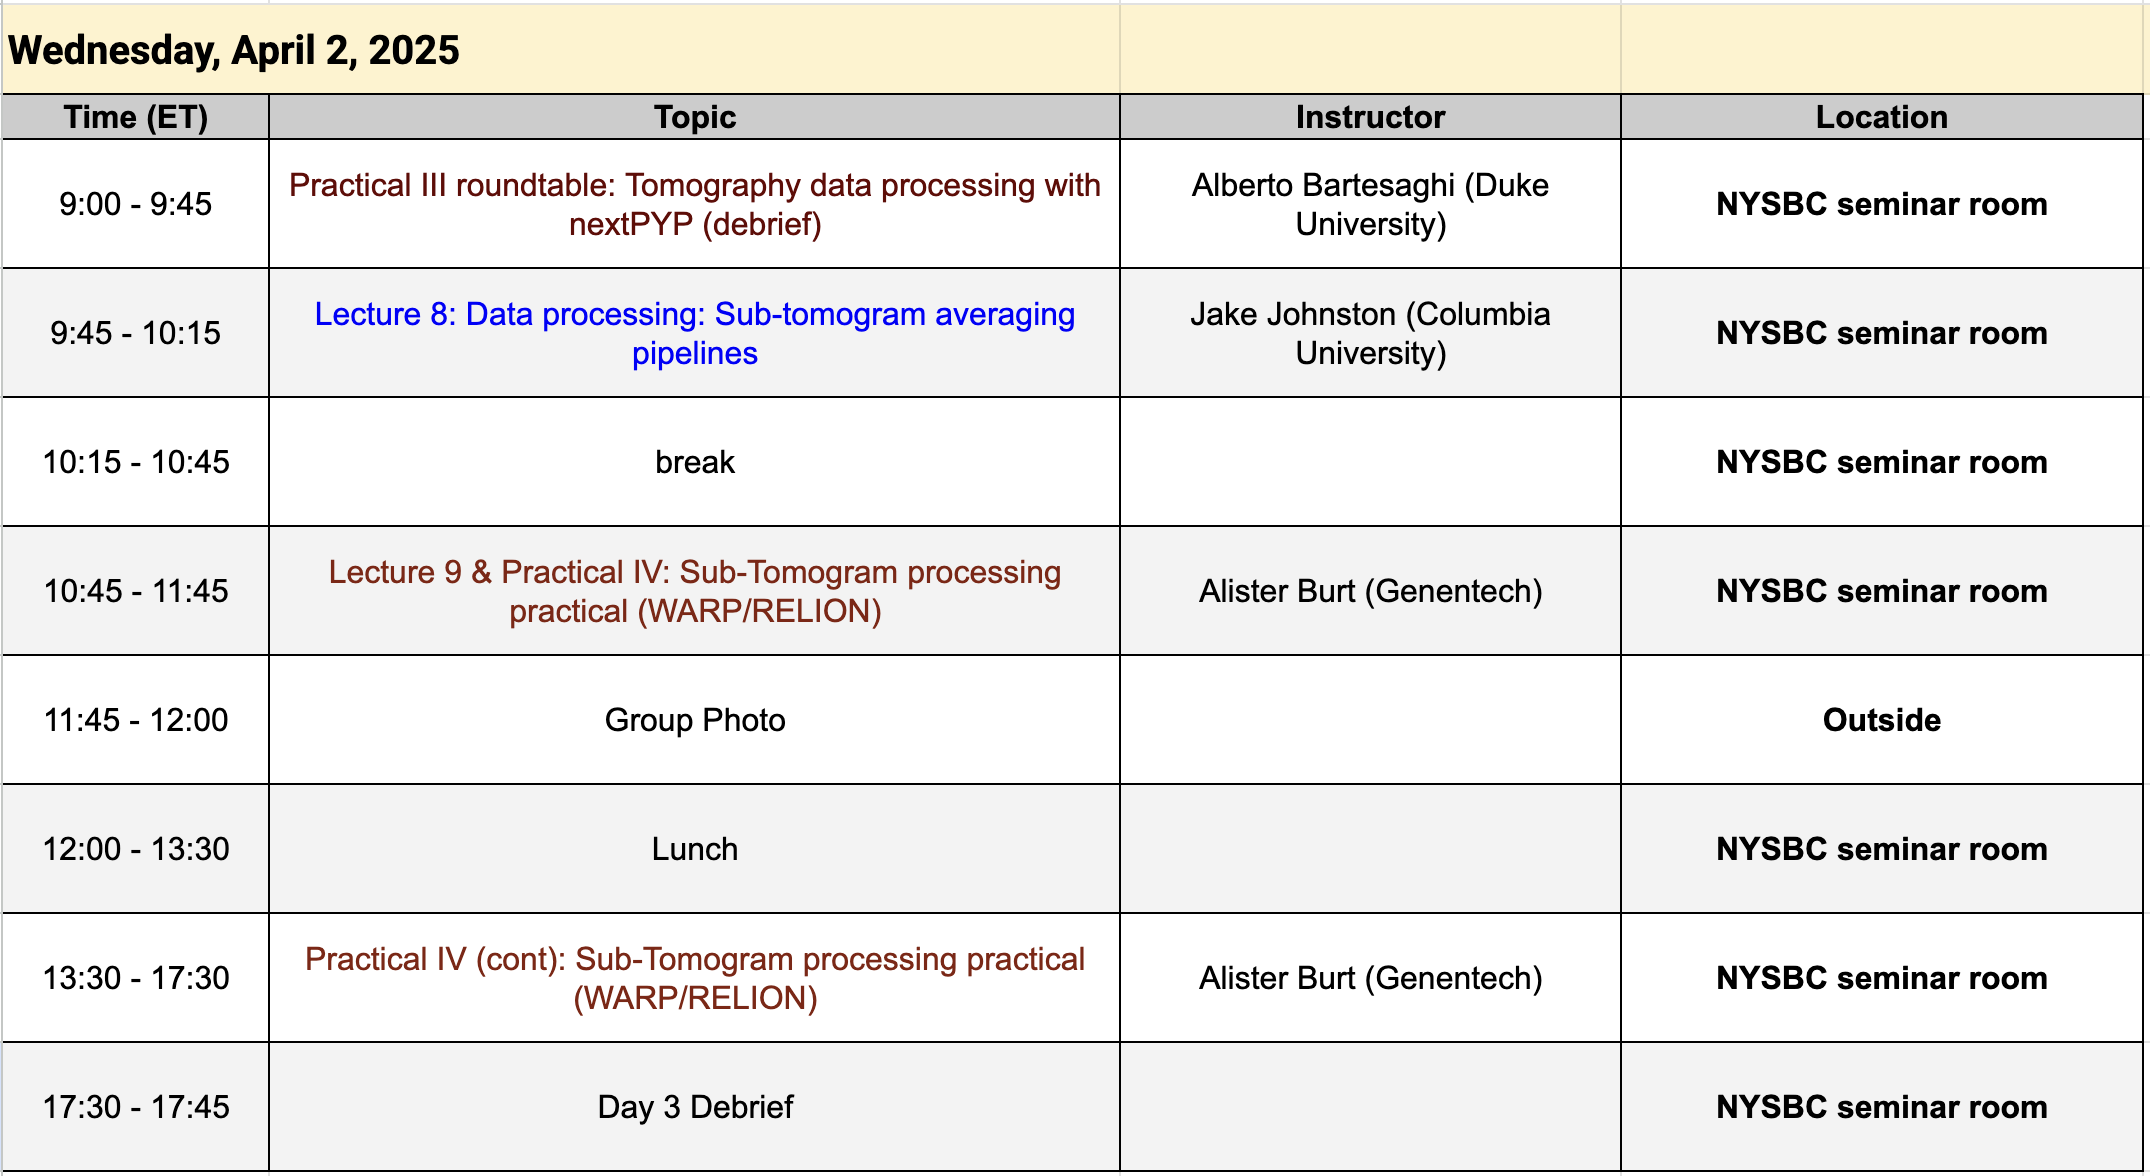2150x1176 pixels.
Task: Click the 9:00 - 9:45 time cell
Action: coord(136,204)
